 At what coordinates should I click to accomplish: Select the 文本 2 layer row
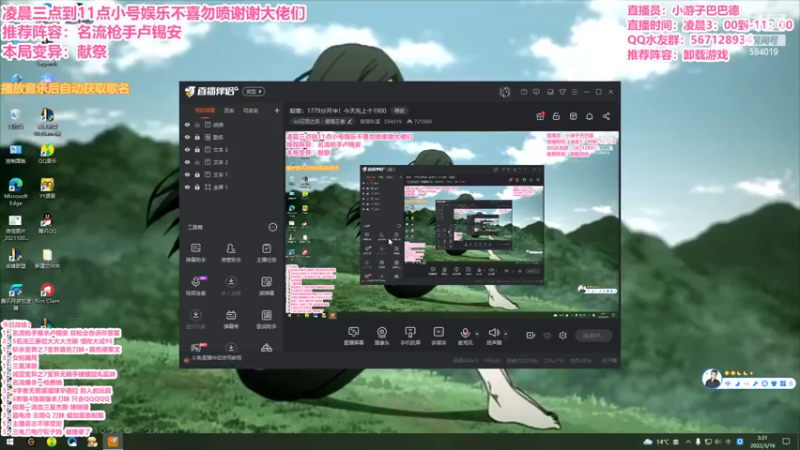coord(232,162)
